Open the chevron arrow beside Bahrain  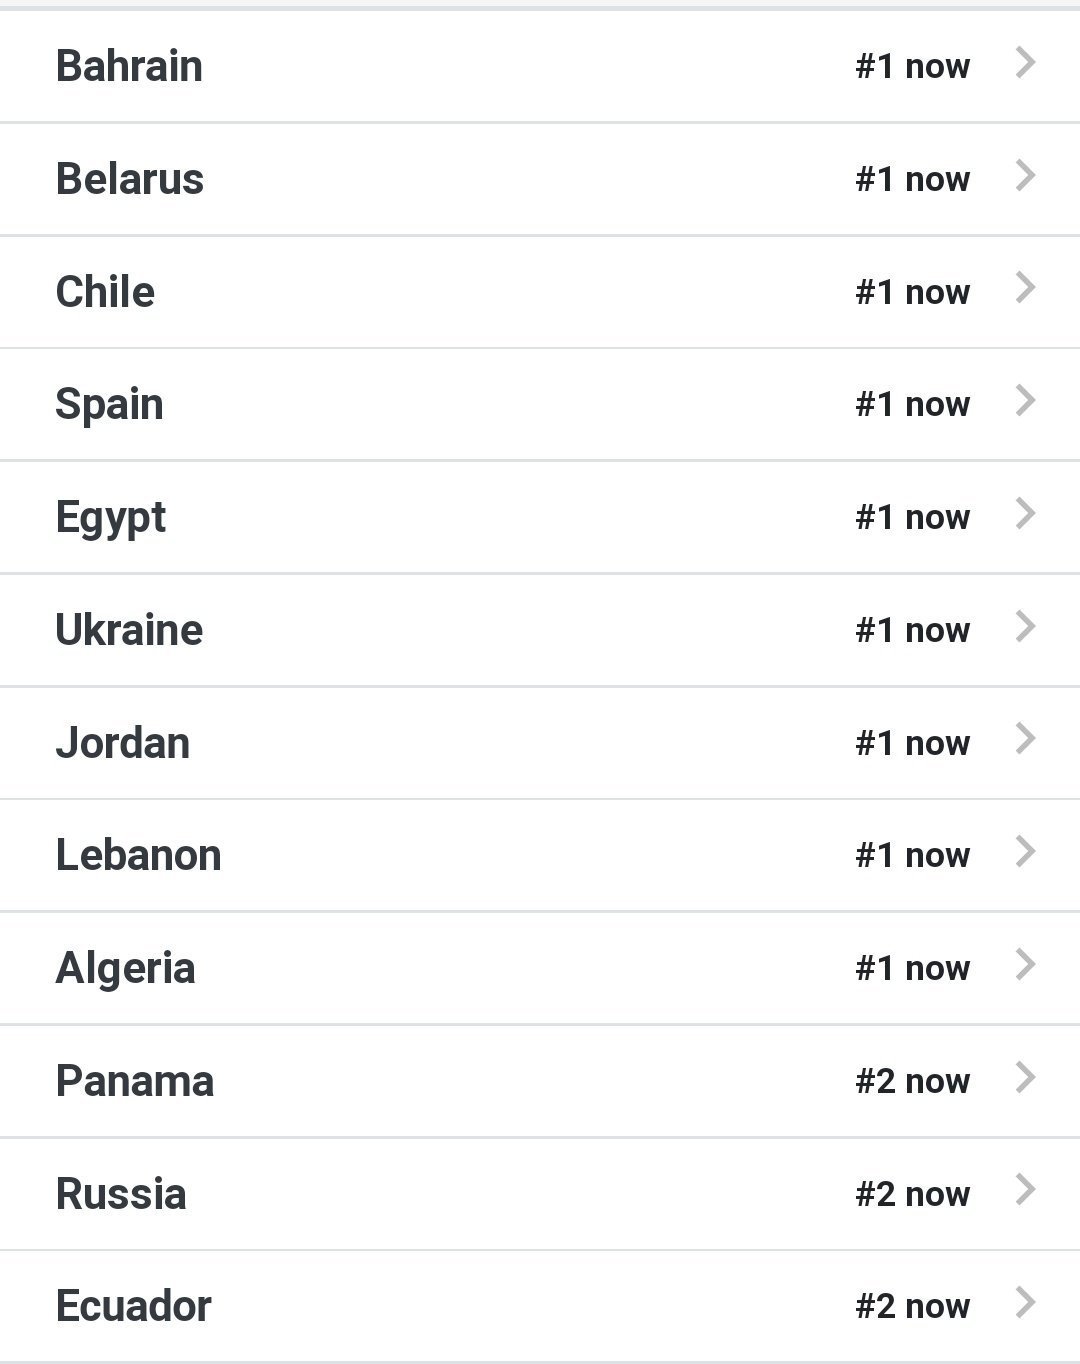[1025, 63]
